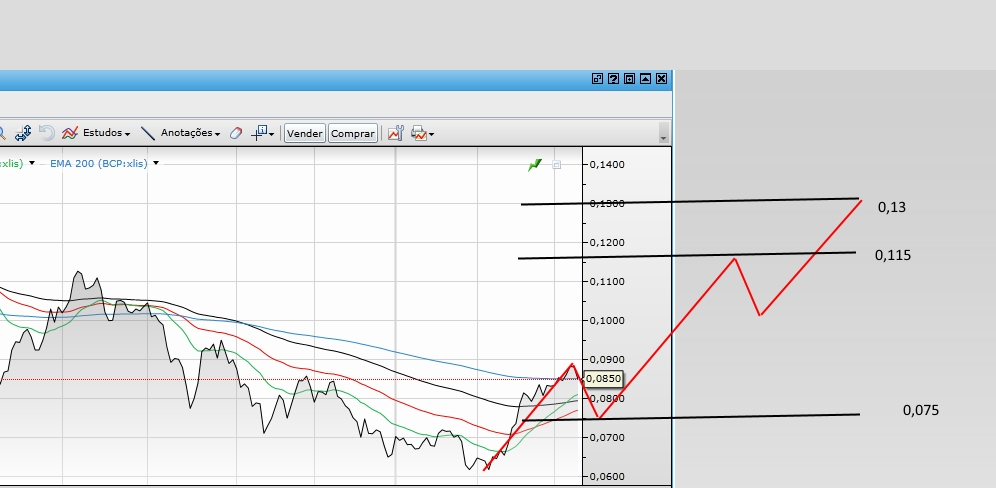Screen dimensions: 996x488
Task: Expand the EMA 200 (BCP:xlis) legend arrow
Action: 156,163
